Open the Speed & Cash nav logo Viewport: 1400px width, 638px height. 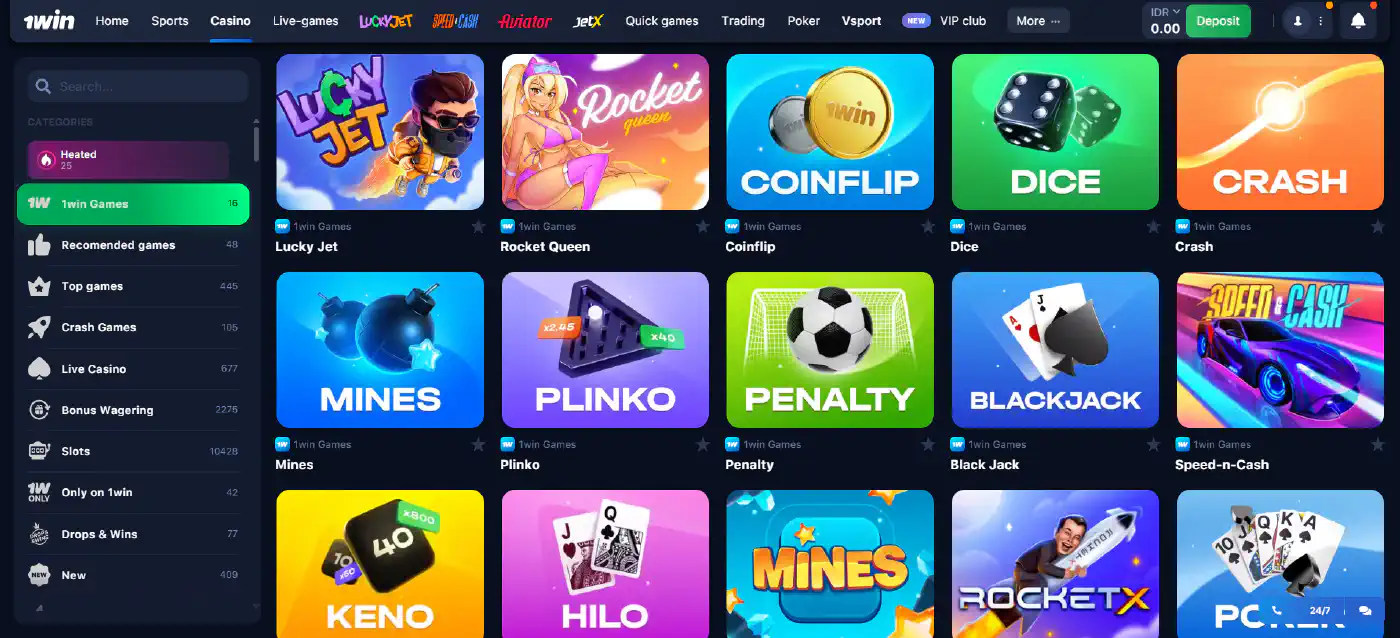(x=455, y=21)
